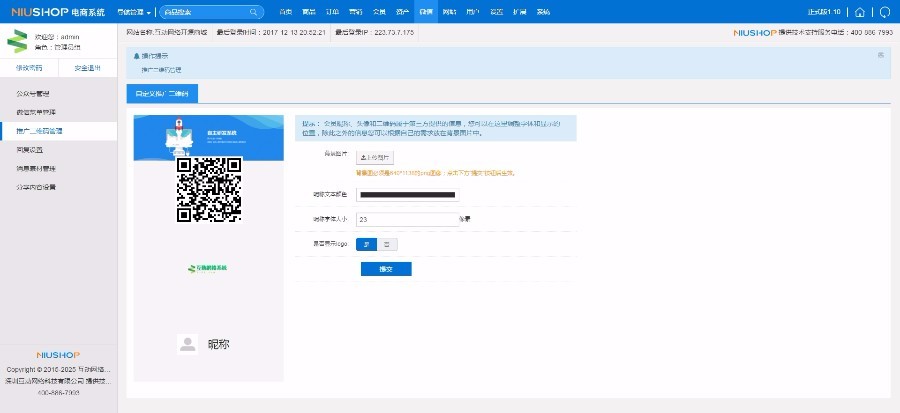The height and width of the screenshot is (413, 900).
Task: Open 系统 in top navigation
Action: tap(543, 12)
